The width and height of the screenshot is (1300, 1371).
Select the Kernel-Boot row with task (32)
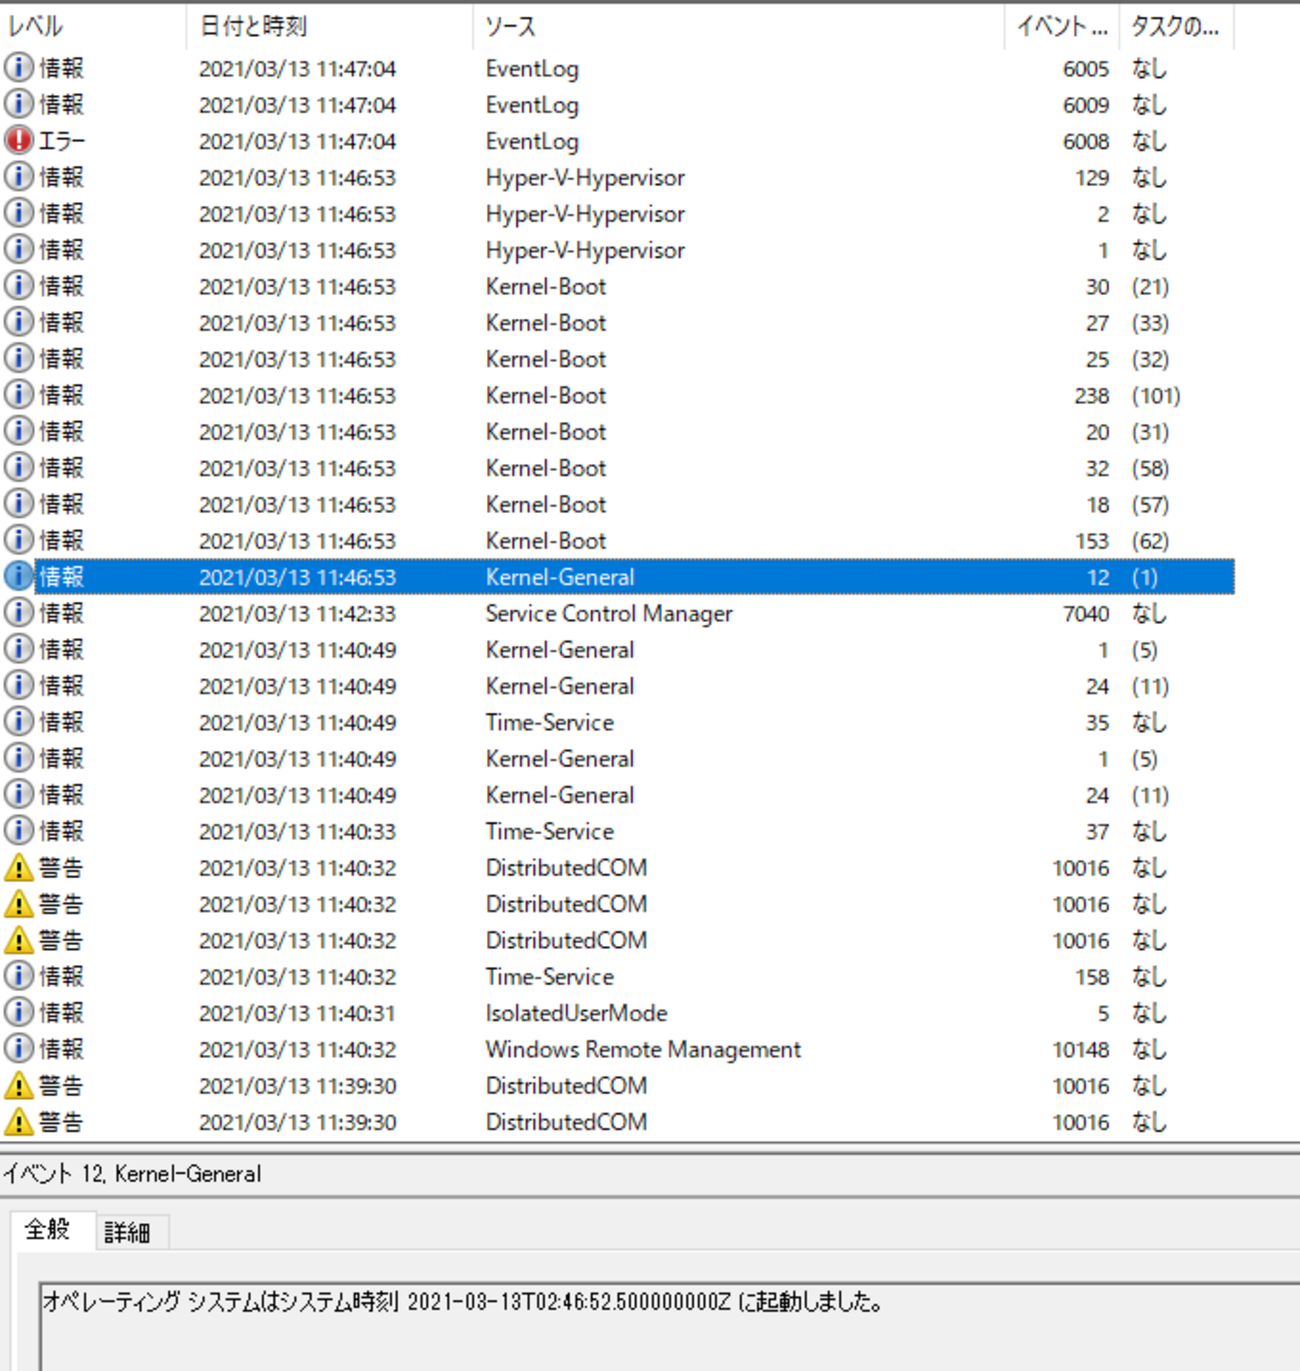click(x=618, y=359)
